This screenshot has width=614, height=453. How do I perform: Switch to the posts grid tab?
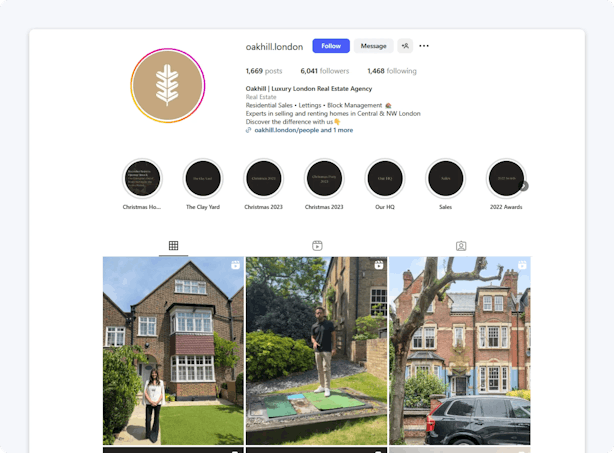(x=173, y=245)
